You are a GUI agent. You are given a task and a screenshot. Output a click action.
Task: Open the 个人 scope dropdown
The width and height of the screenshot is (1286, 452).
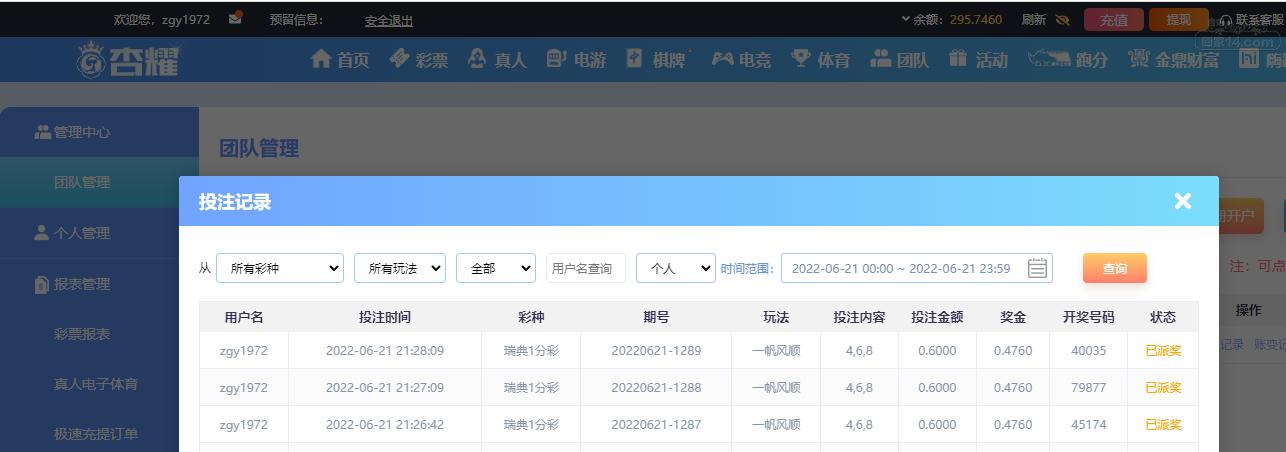[676, 268]
